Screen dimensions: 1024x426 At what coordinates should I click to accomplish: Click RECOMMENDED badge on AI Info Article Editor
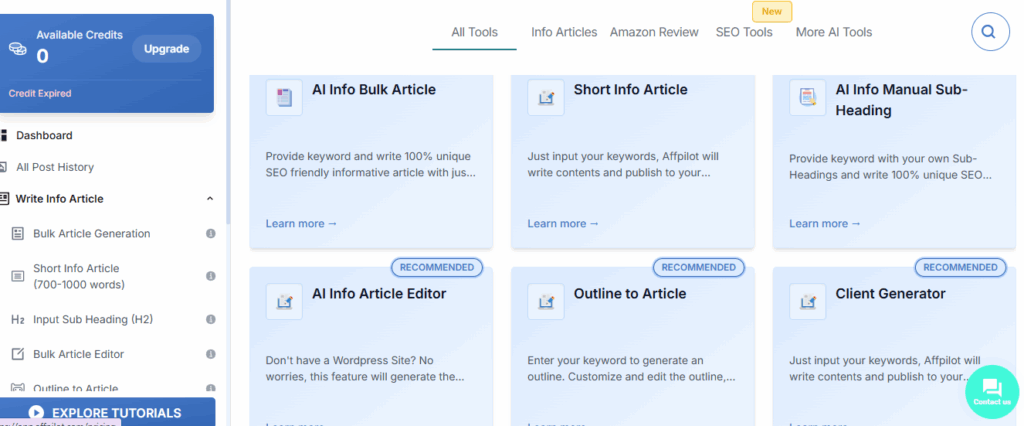tap(437, 267)
